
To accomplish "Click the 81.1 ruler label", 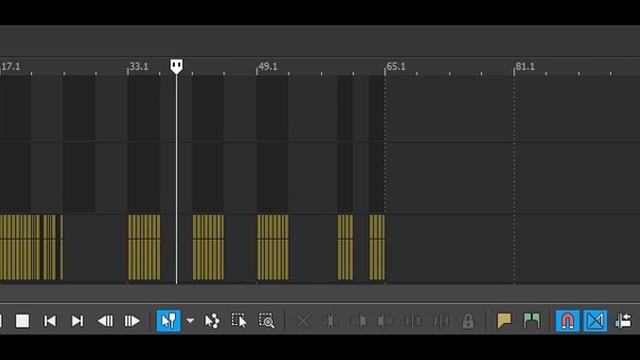I will coord(525,66).
